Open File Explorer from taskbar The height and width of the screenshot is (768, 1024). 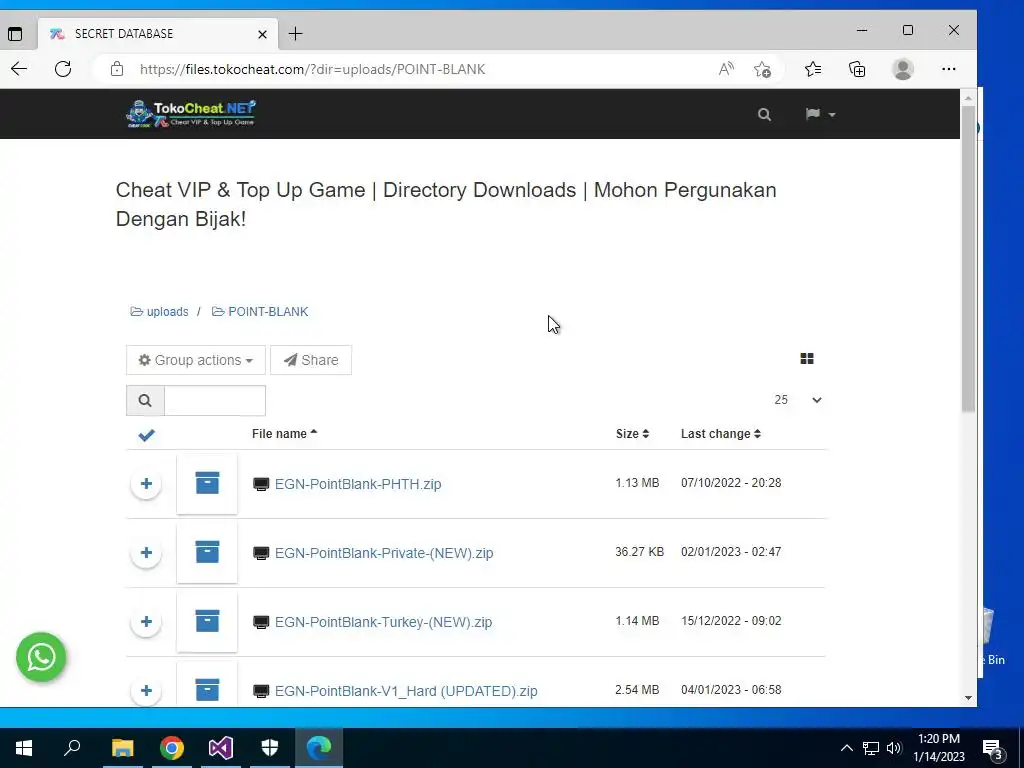coord(122,748)
